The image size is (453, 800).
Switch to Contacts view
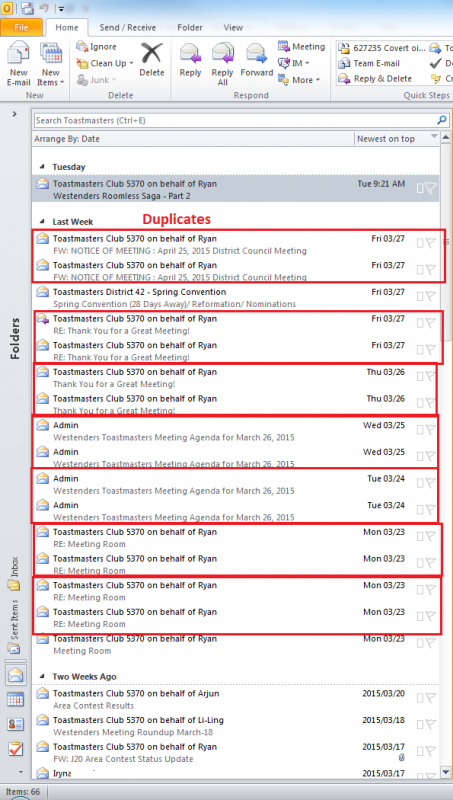point(15,723)
